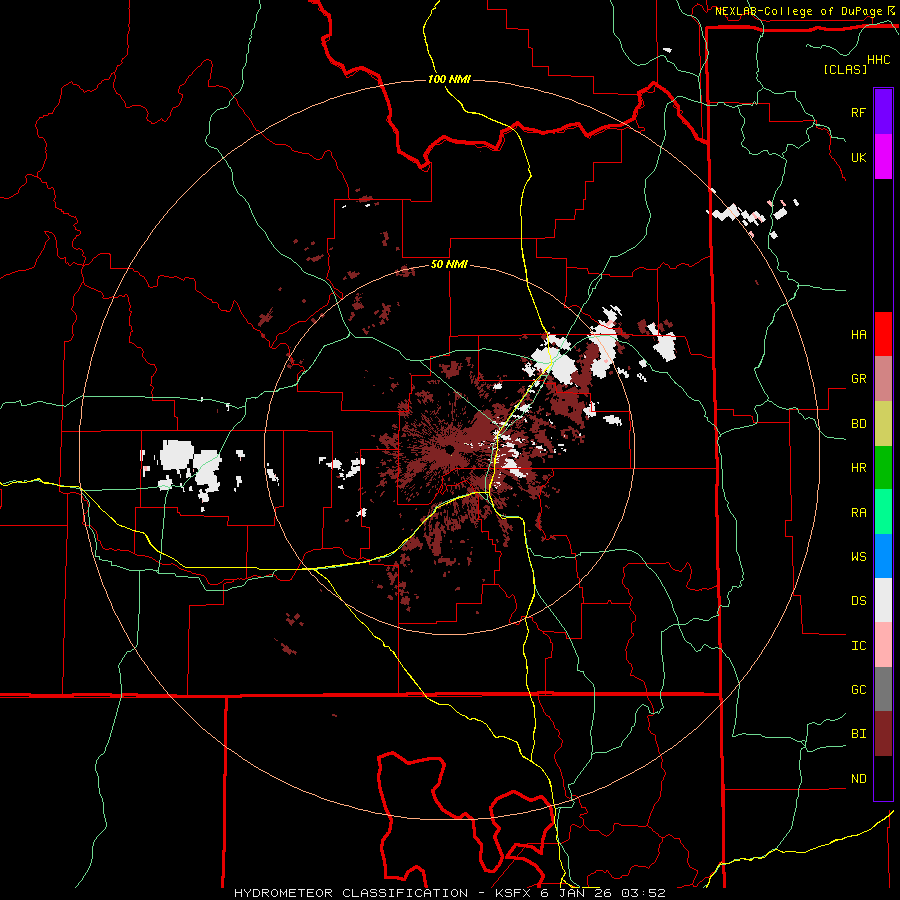The image size is (900, 900).
Task: Click the red HA legend color swatch
Action: (x=883, y=334)
